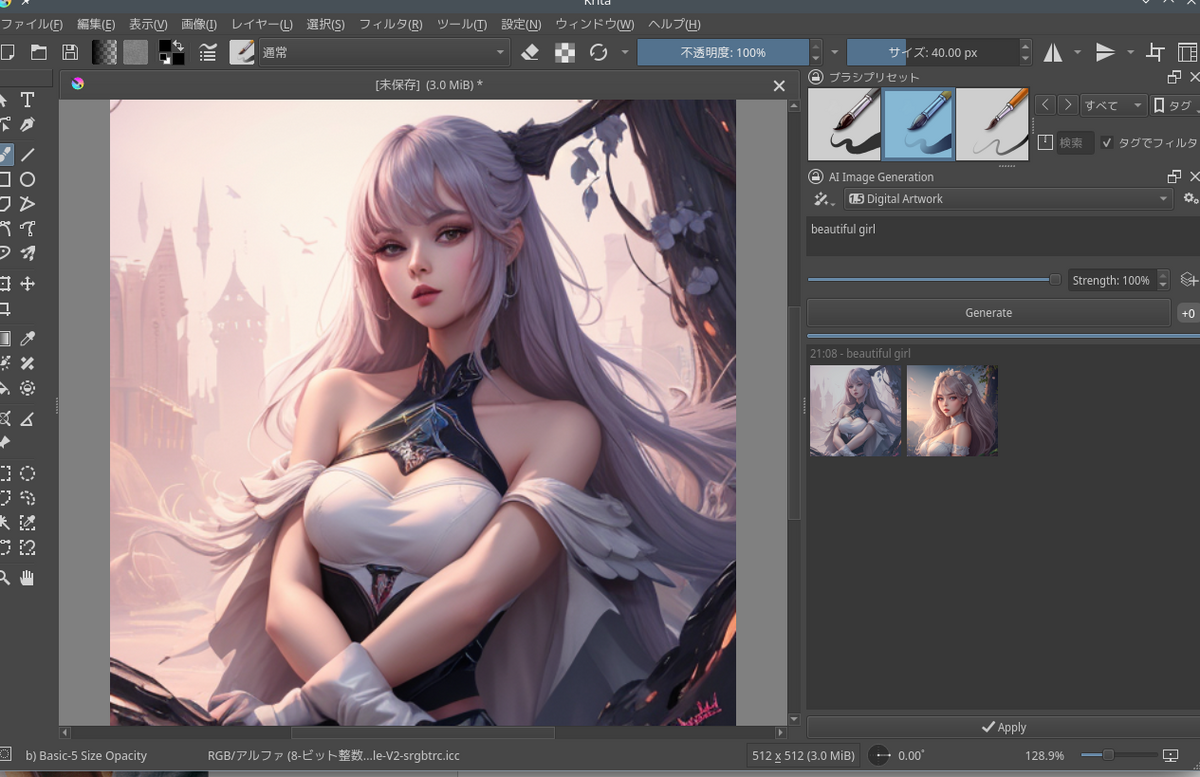The width and height of the screenshot is (1200, 777).
Task: Toggle preserve alpha checkerboard button
Action: [565, 52]
